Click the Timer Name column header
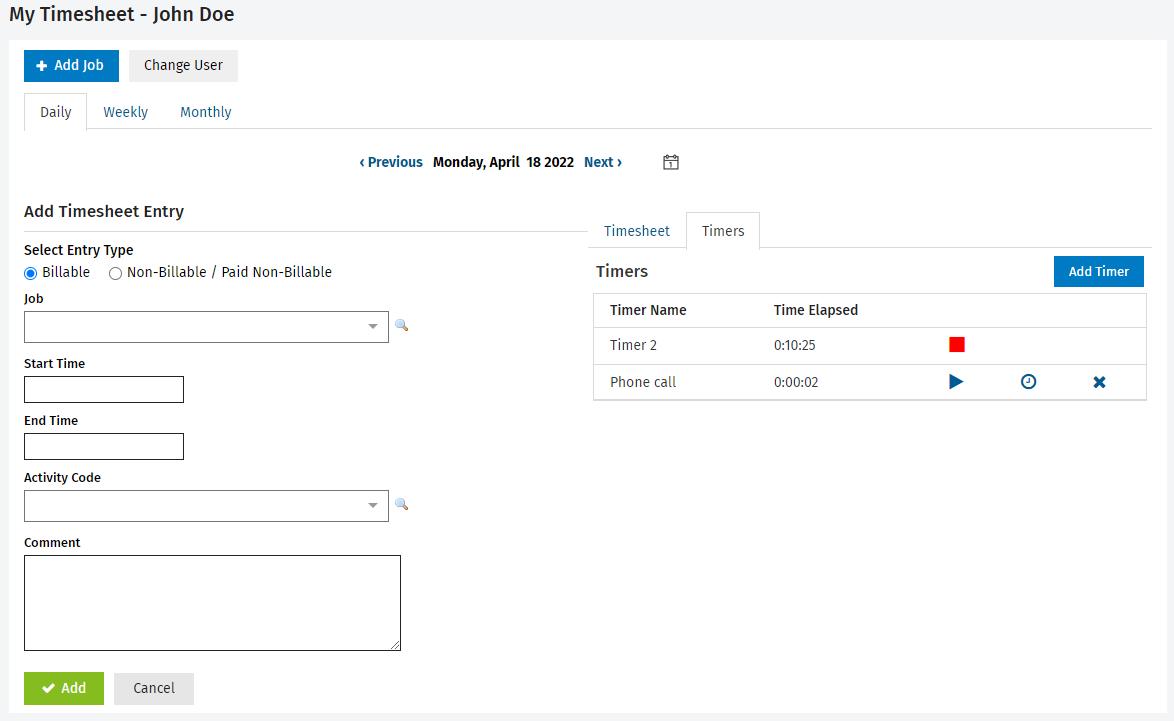1174x721 pixels. [648, 310]
